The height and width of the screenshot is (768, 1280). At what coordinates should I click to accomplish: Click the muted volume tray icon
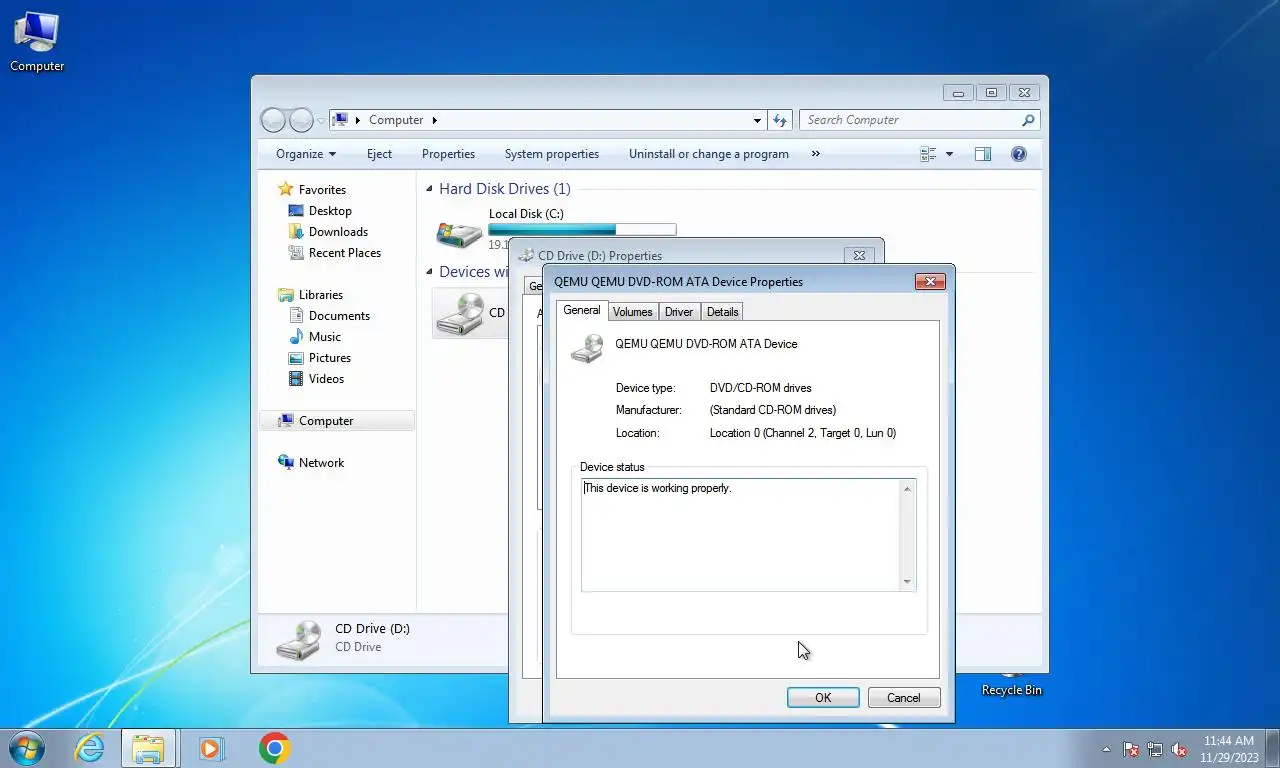coord(1179,749)
